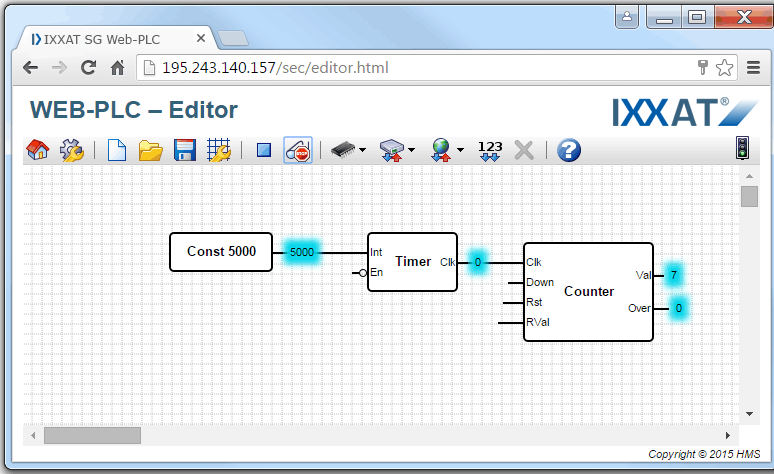Expand the chip icon dropdown arrow
Screen dimensions: 774x474
[362, 150]
